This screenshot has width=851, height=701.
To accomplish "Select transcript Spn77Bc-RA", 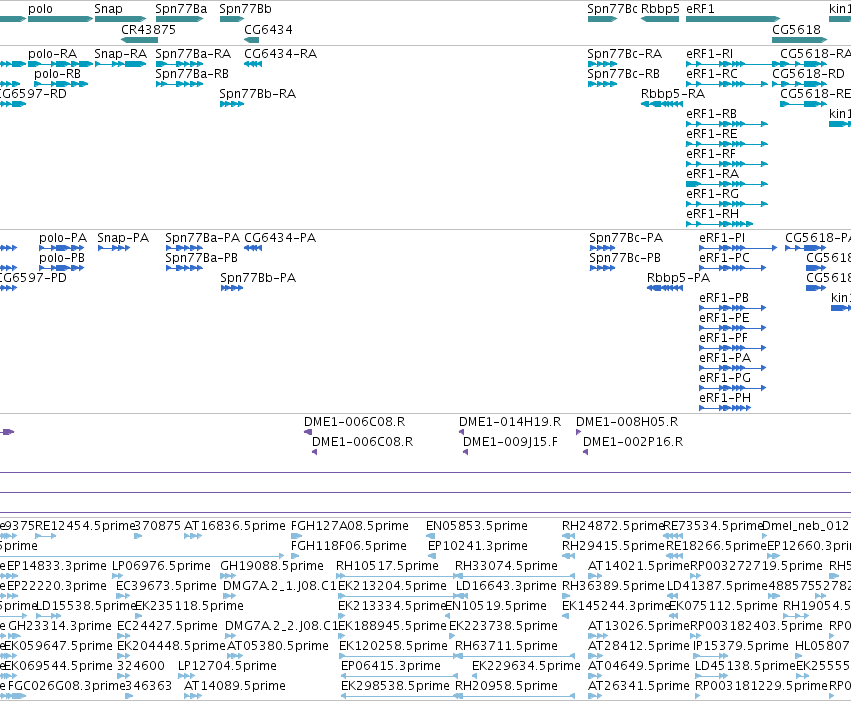I will (x=602, y=64).
